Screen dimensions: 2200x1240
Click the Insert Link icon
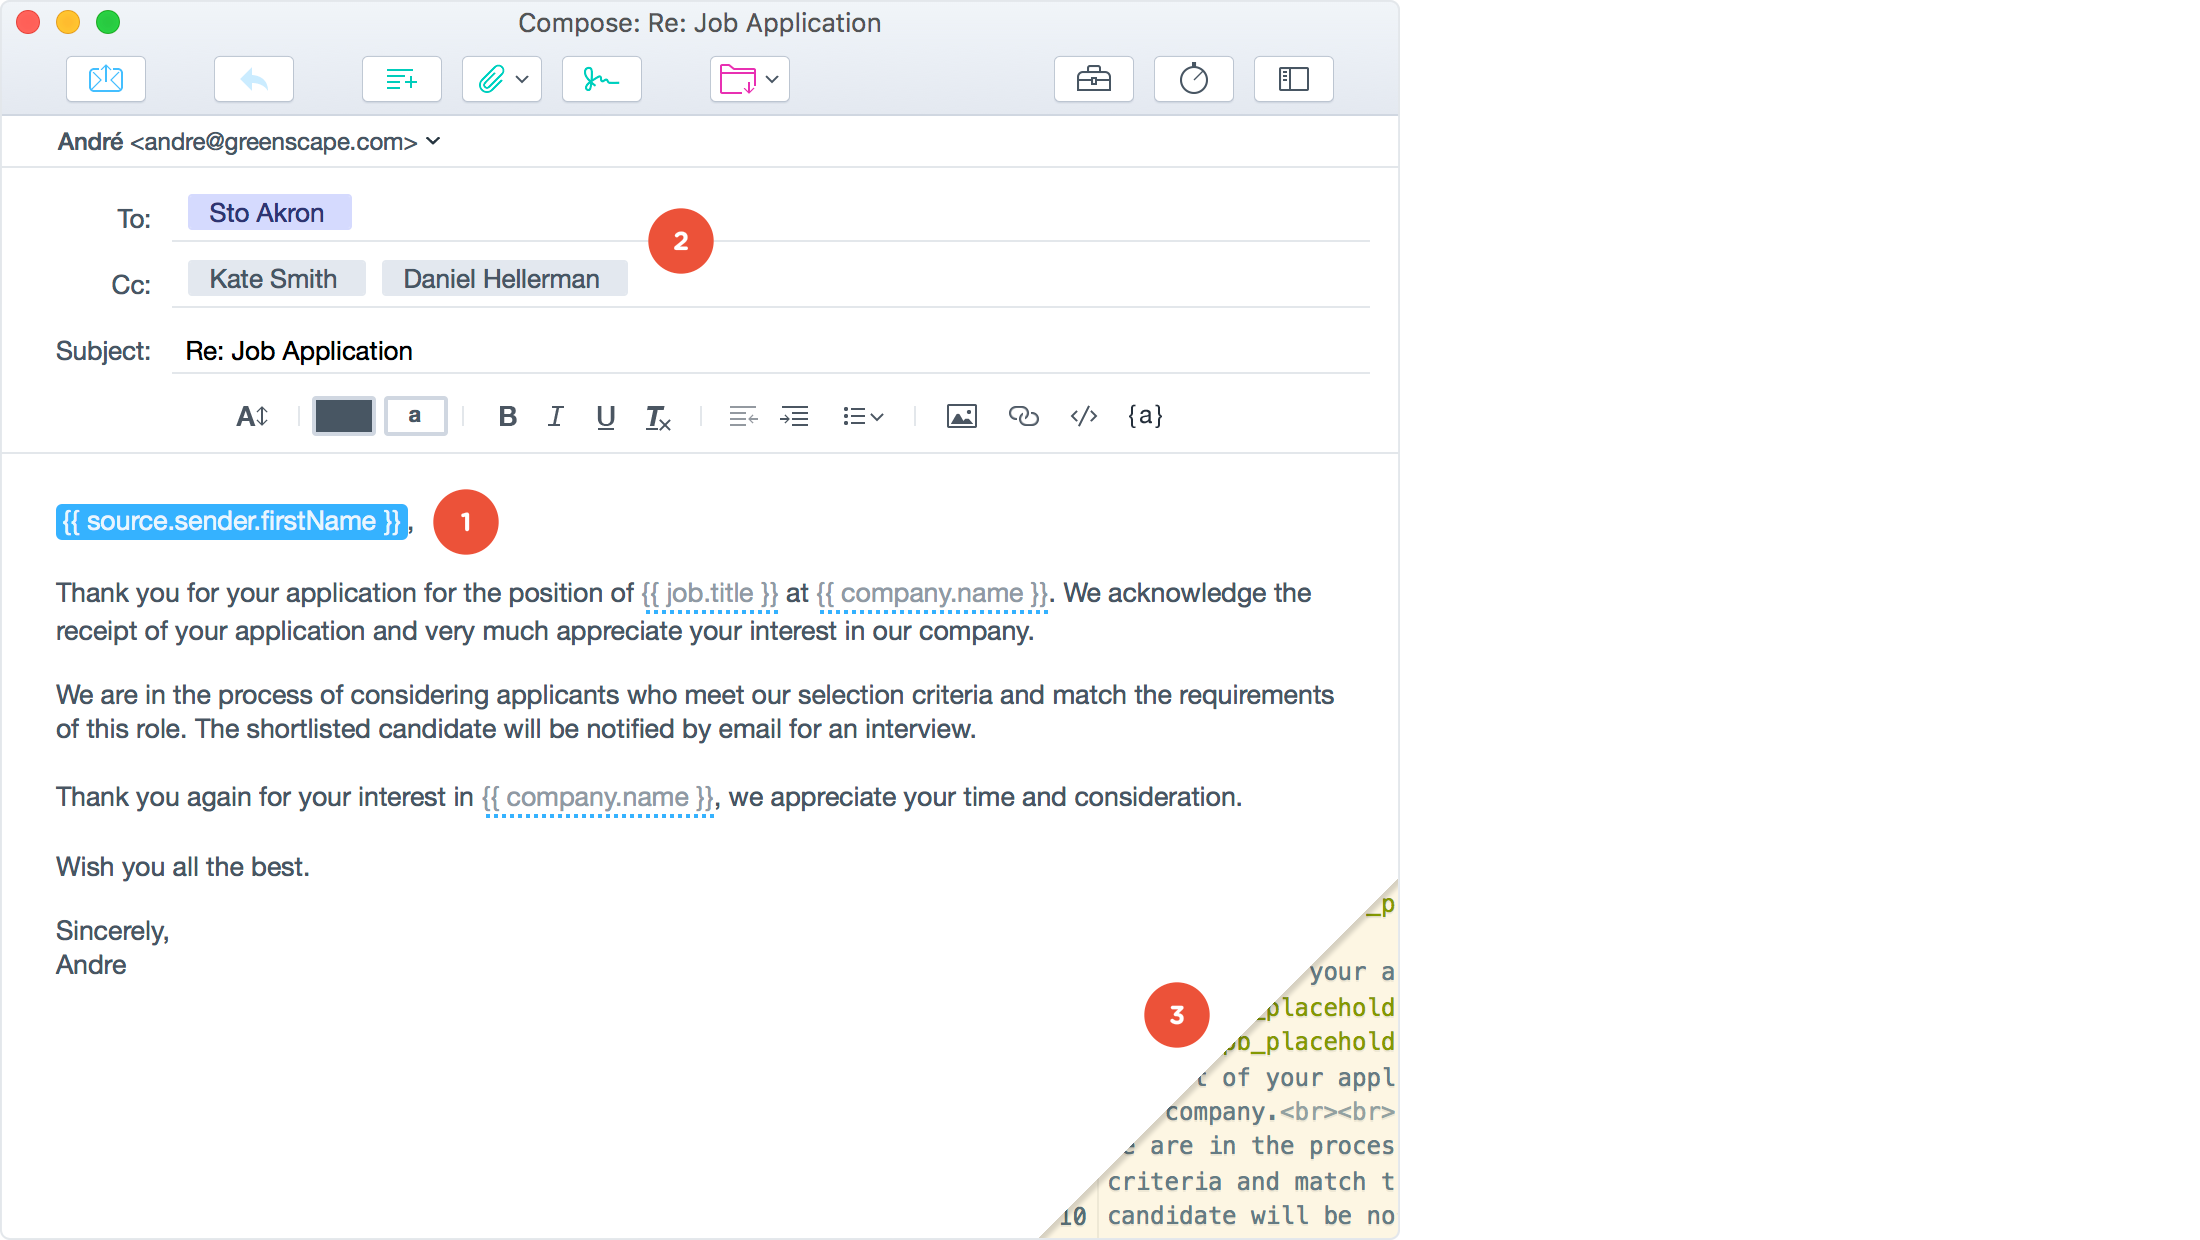pyautogui.click(x=1024, y=415)
